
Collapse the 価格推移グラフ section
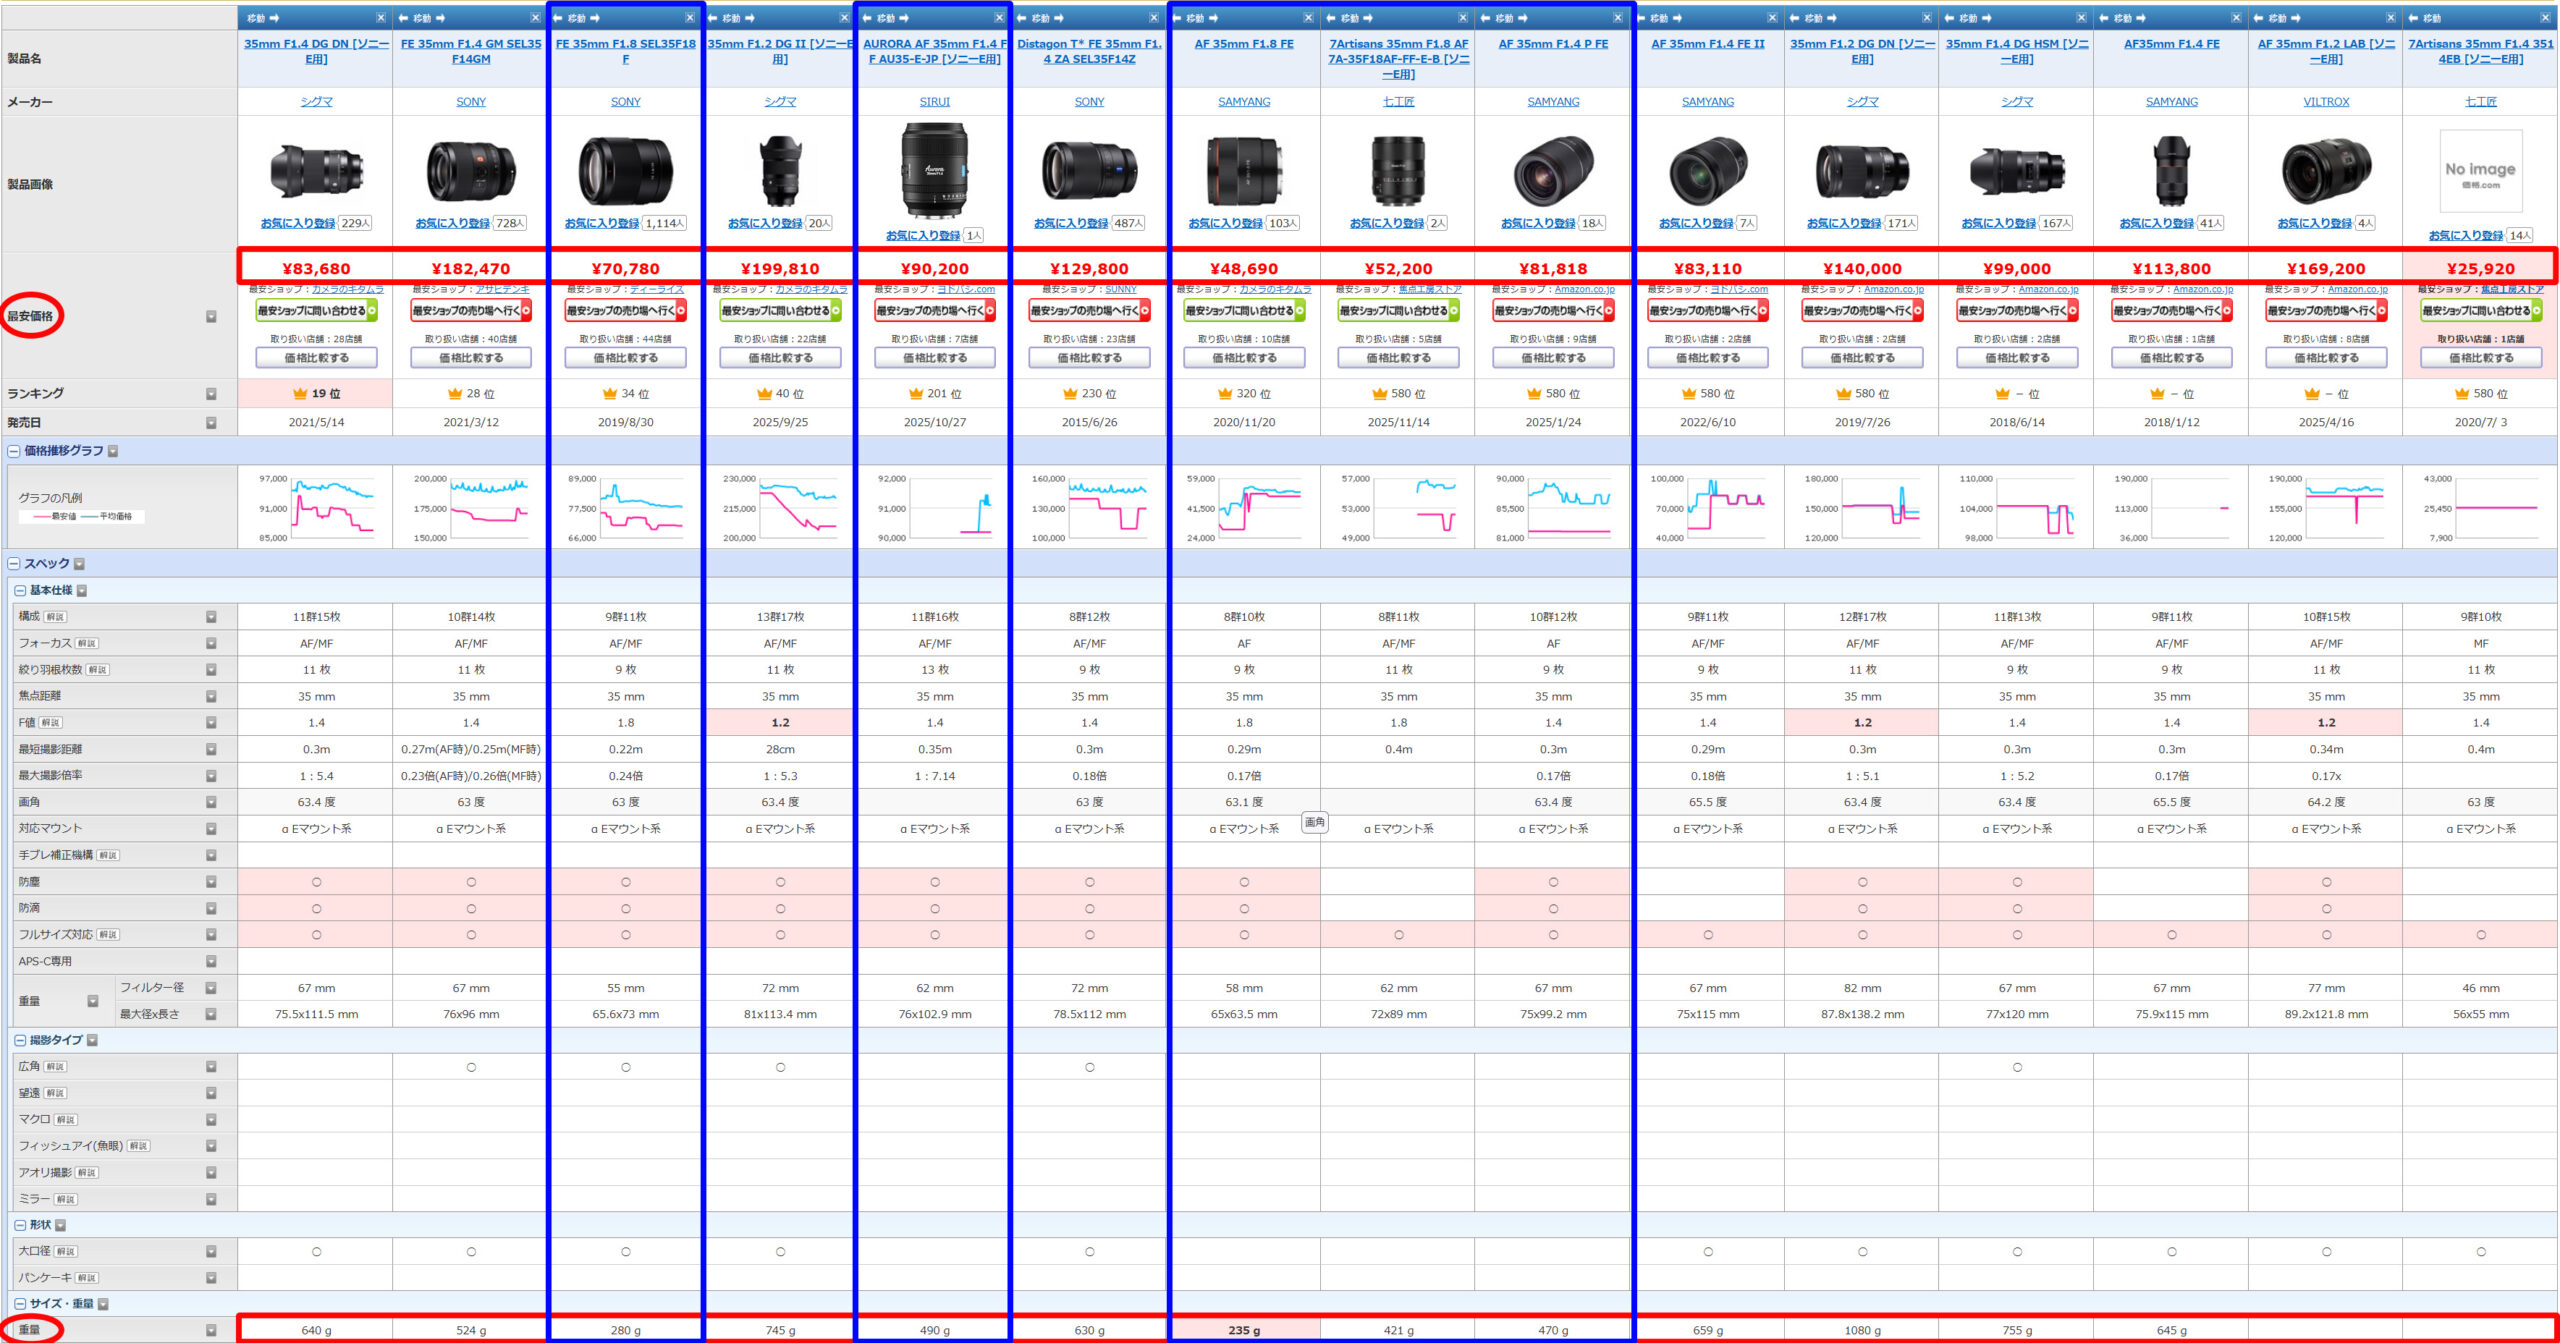click(x=14, y=451)
